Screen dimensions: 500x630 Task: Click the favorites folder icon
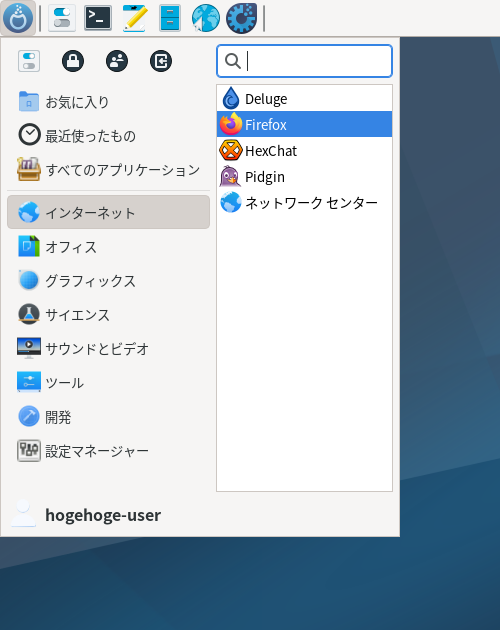tap(29, 101)
